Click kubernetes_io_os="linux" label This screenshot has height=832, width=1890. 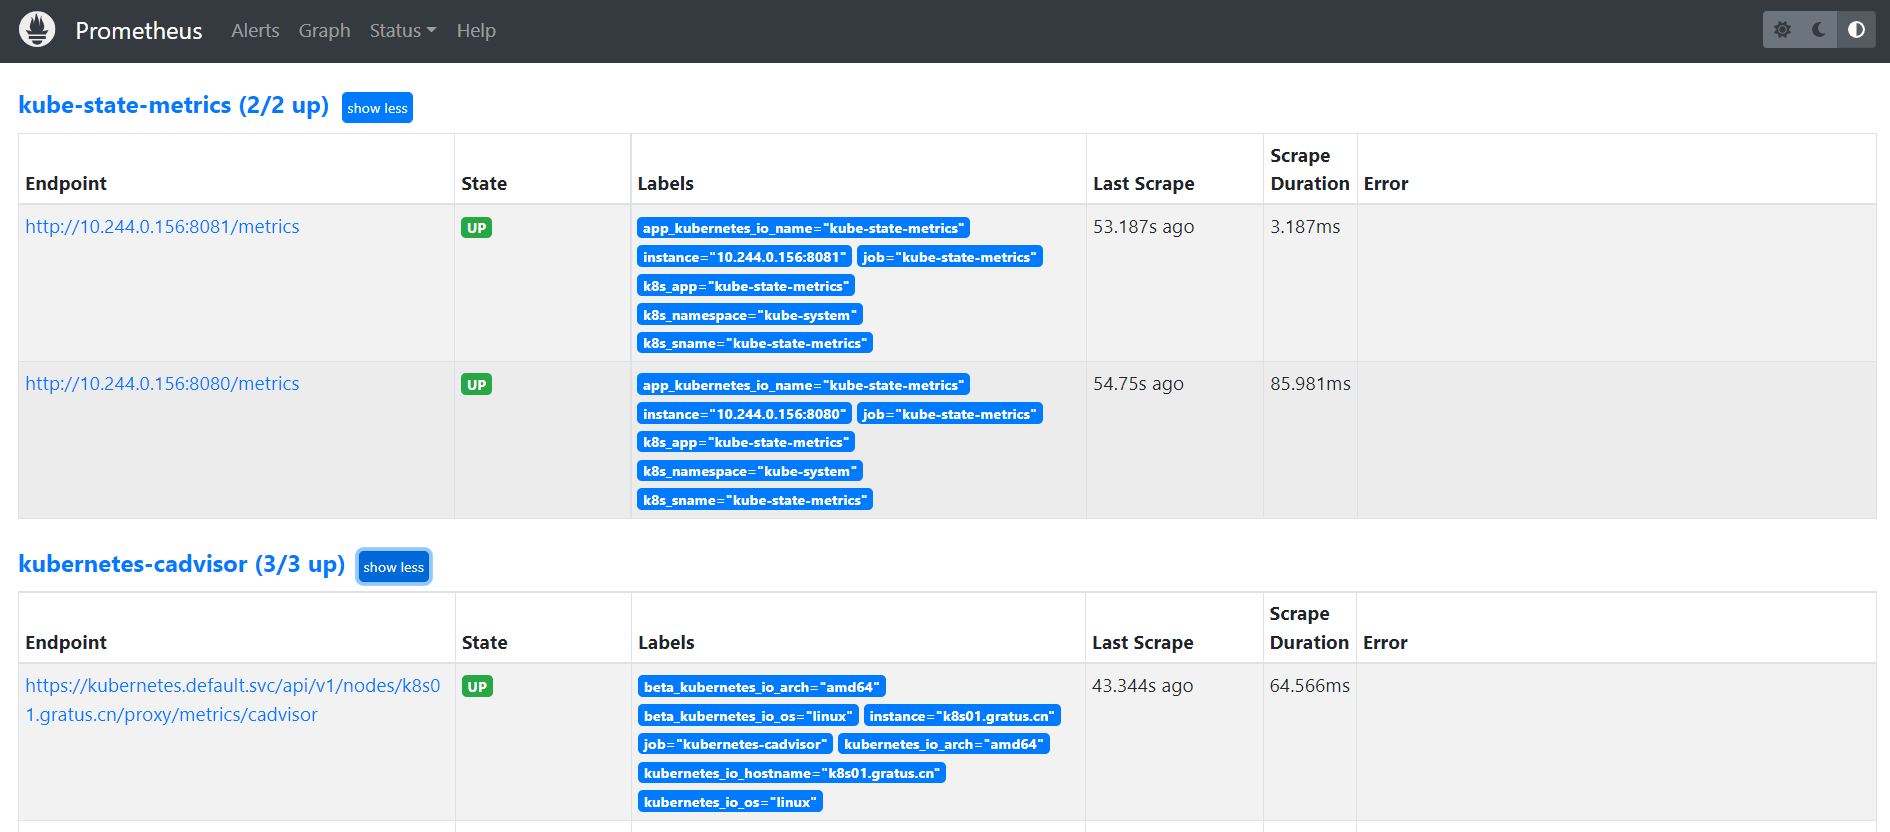pos(730,802)
